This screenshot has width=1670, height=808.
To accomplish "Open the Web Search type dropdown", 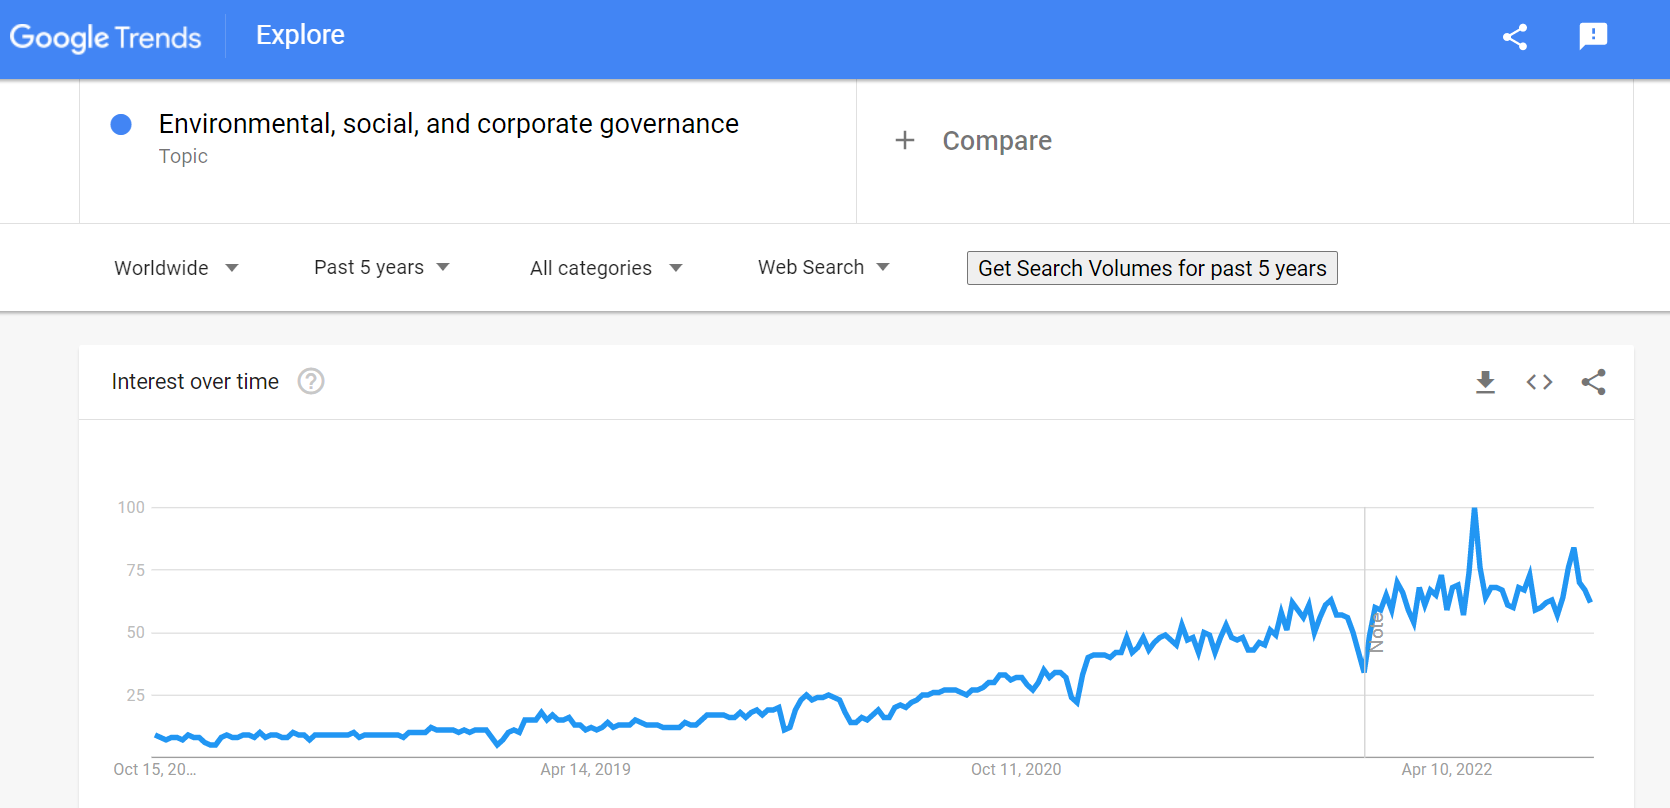I will coord(824,267).
